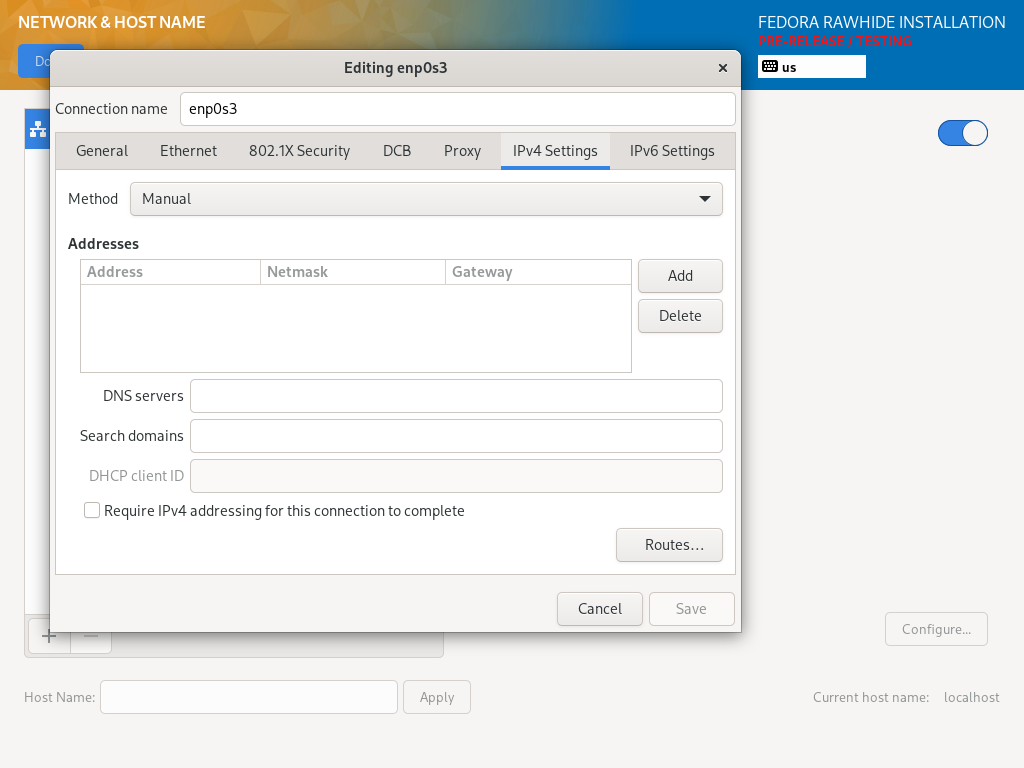Click the Netmask column header
This screenshot has height=768, width=1024.
[353, 272]
